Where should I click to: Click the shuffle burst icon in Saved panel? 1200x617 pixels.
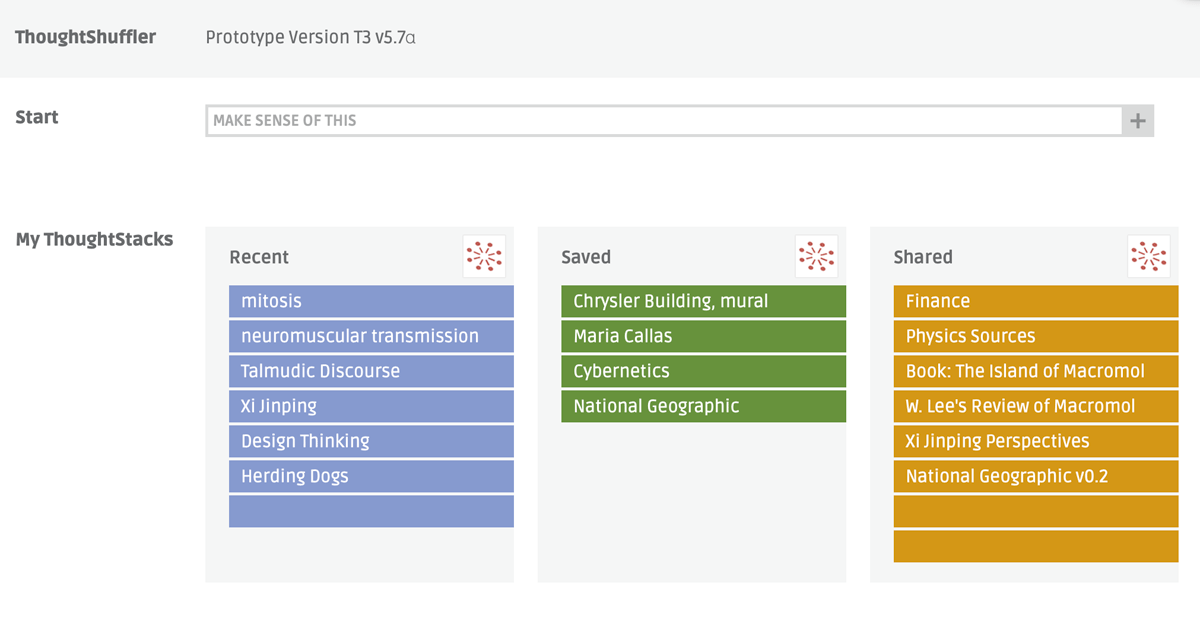pyautogui.click(x=817, y=257)
